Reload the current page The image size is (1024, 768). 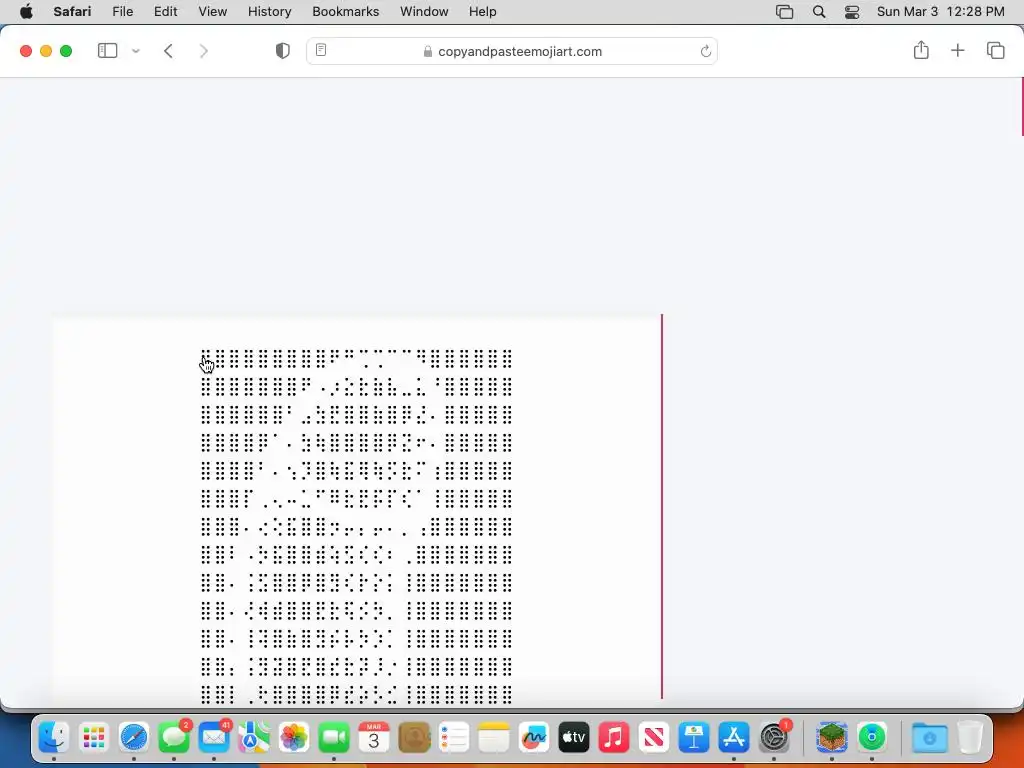(705, 51)
